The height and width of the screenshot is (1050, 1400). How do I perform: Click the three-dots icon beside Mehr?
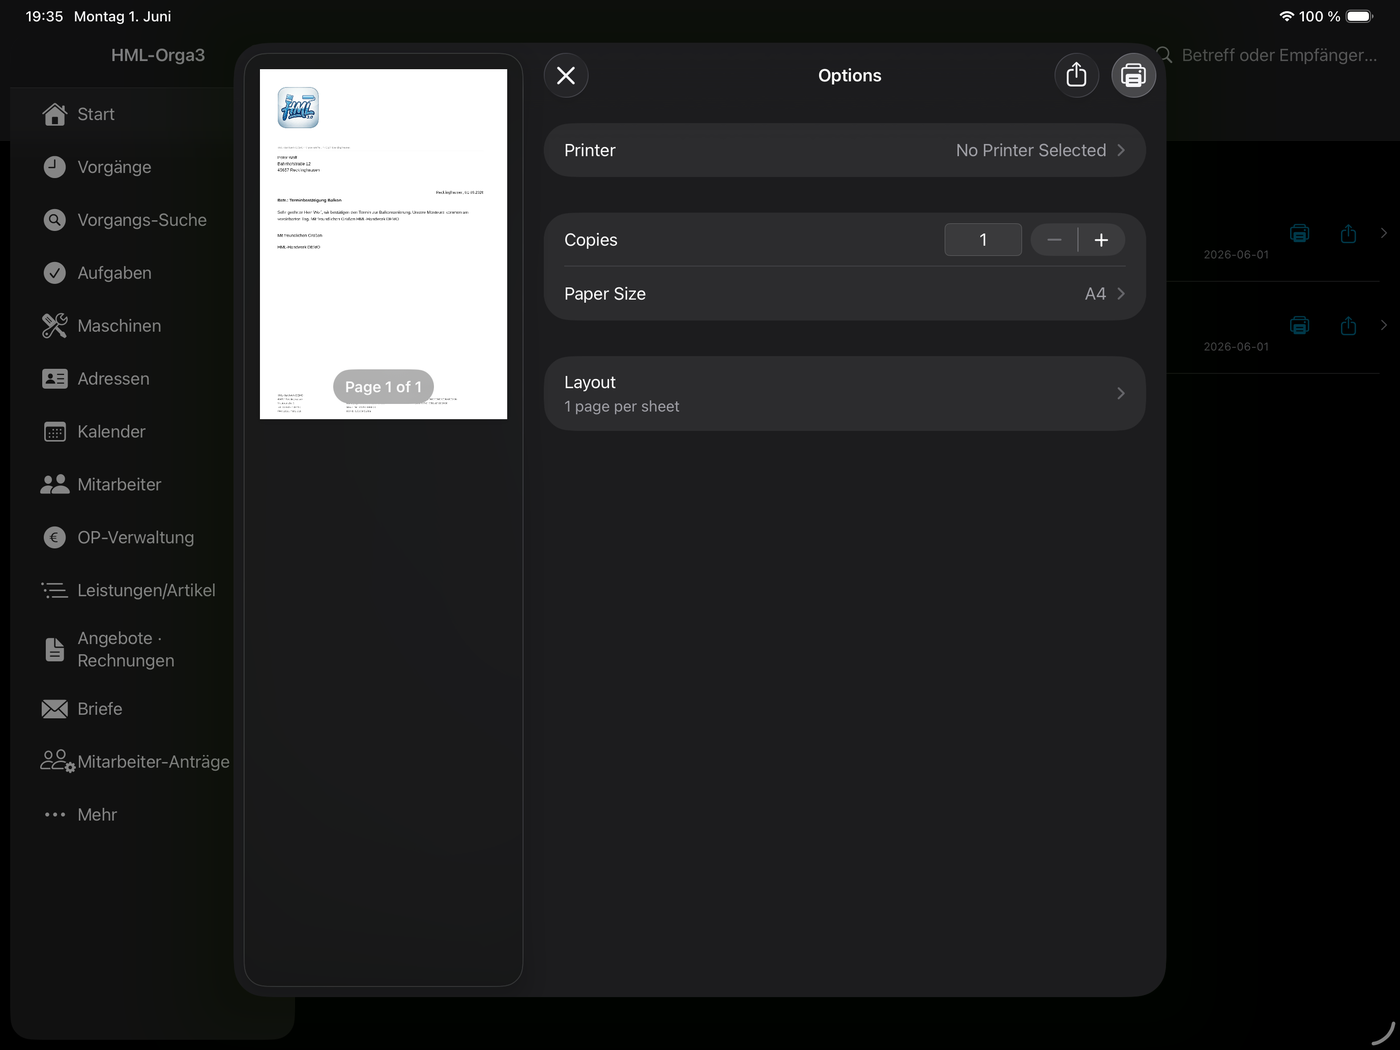tap(55, 815)
